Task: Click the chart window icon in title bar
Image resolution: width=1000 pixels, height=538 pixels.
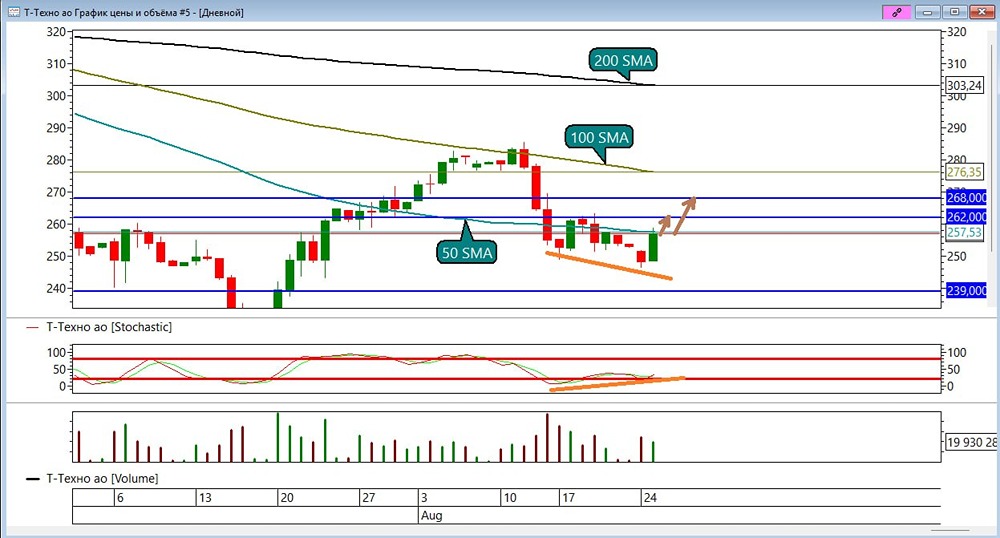Action: (x=14, y=12)
